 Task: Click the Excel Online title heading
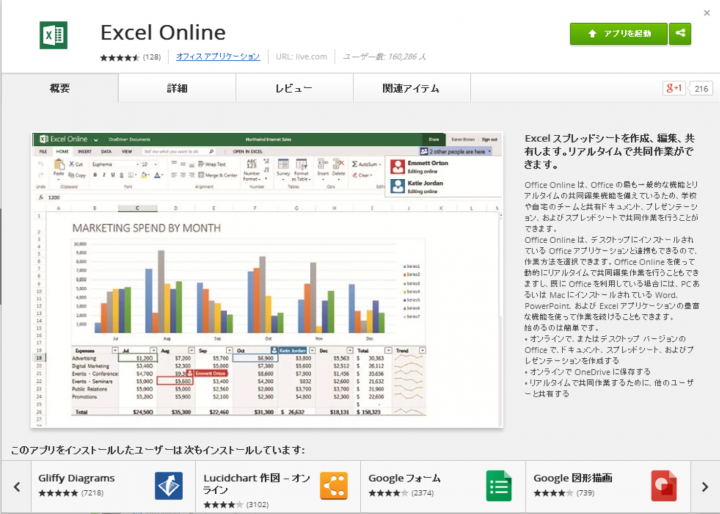coord(163,33)
